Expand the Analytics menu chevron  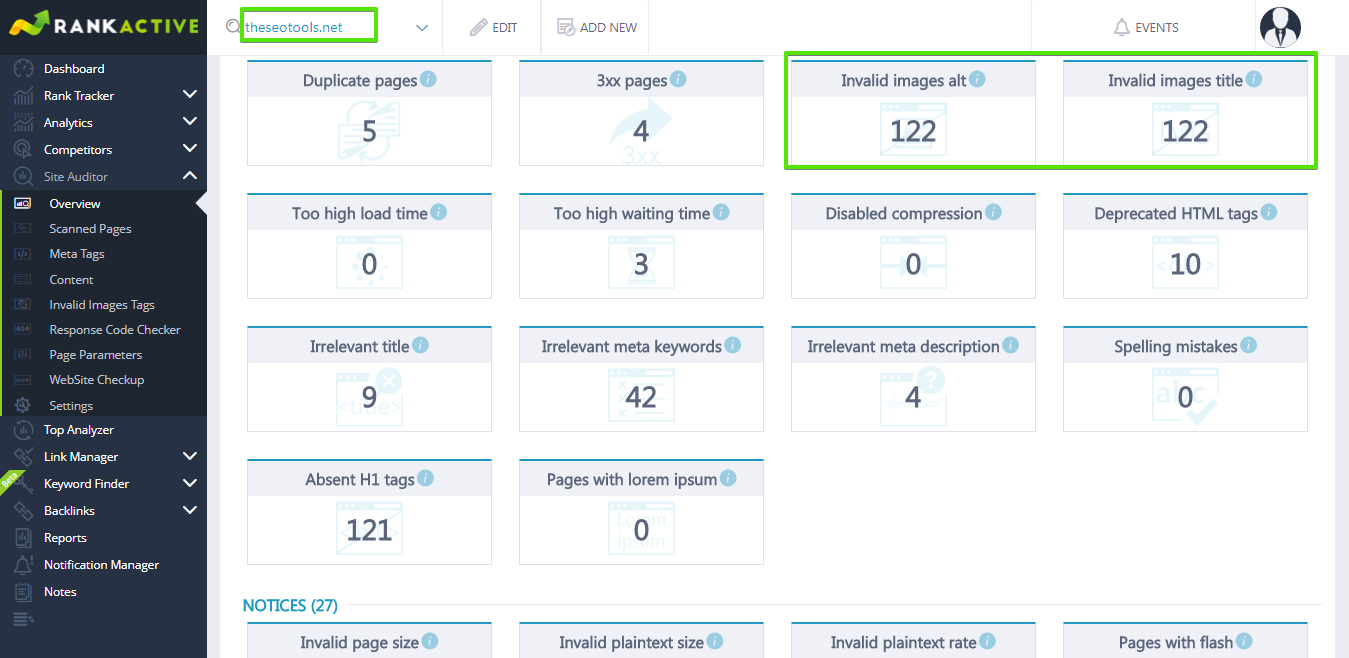tap(190, 122)
